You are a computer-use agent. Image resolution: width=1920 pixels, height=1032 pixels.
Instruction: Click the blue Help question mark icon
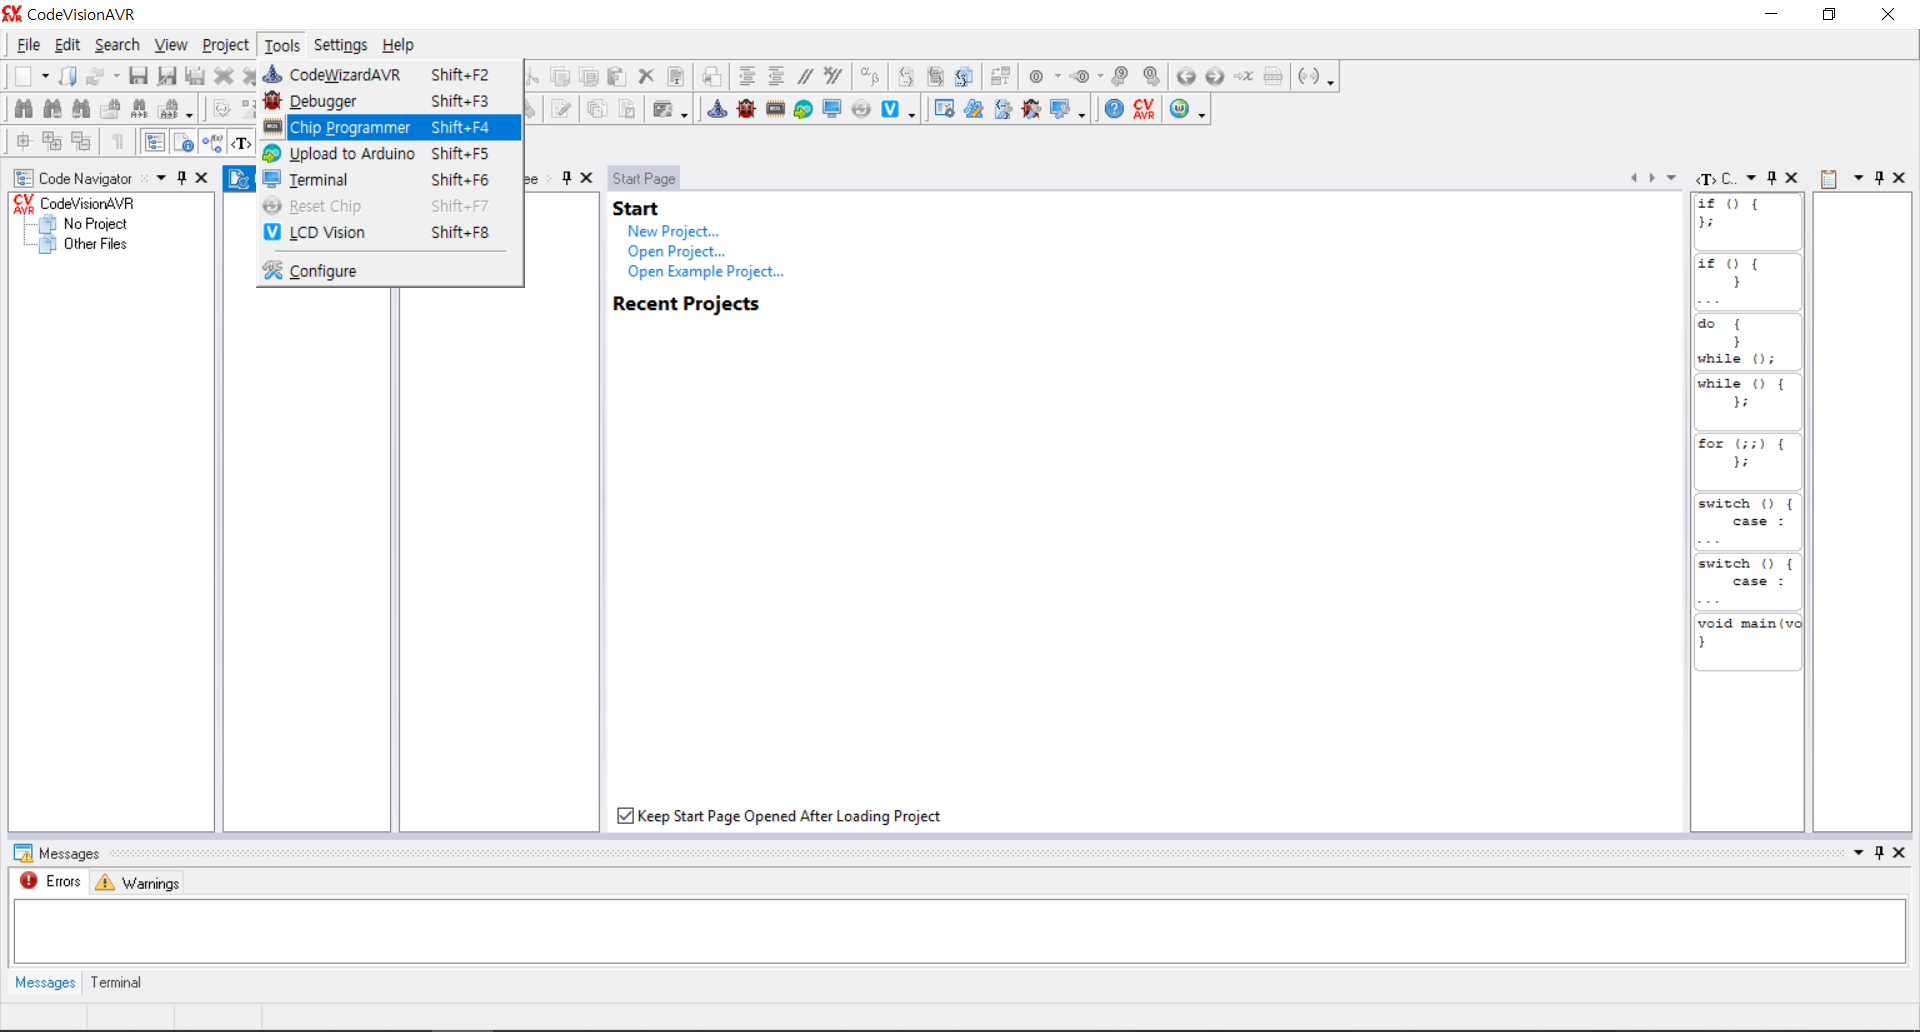tap(1114, 109)
